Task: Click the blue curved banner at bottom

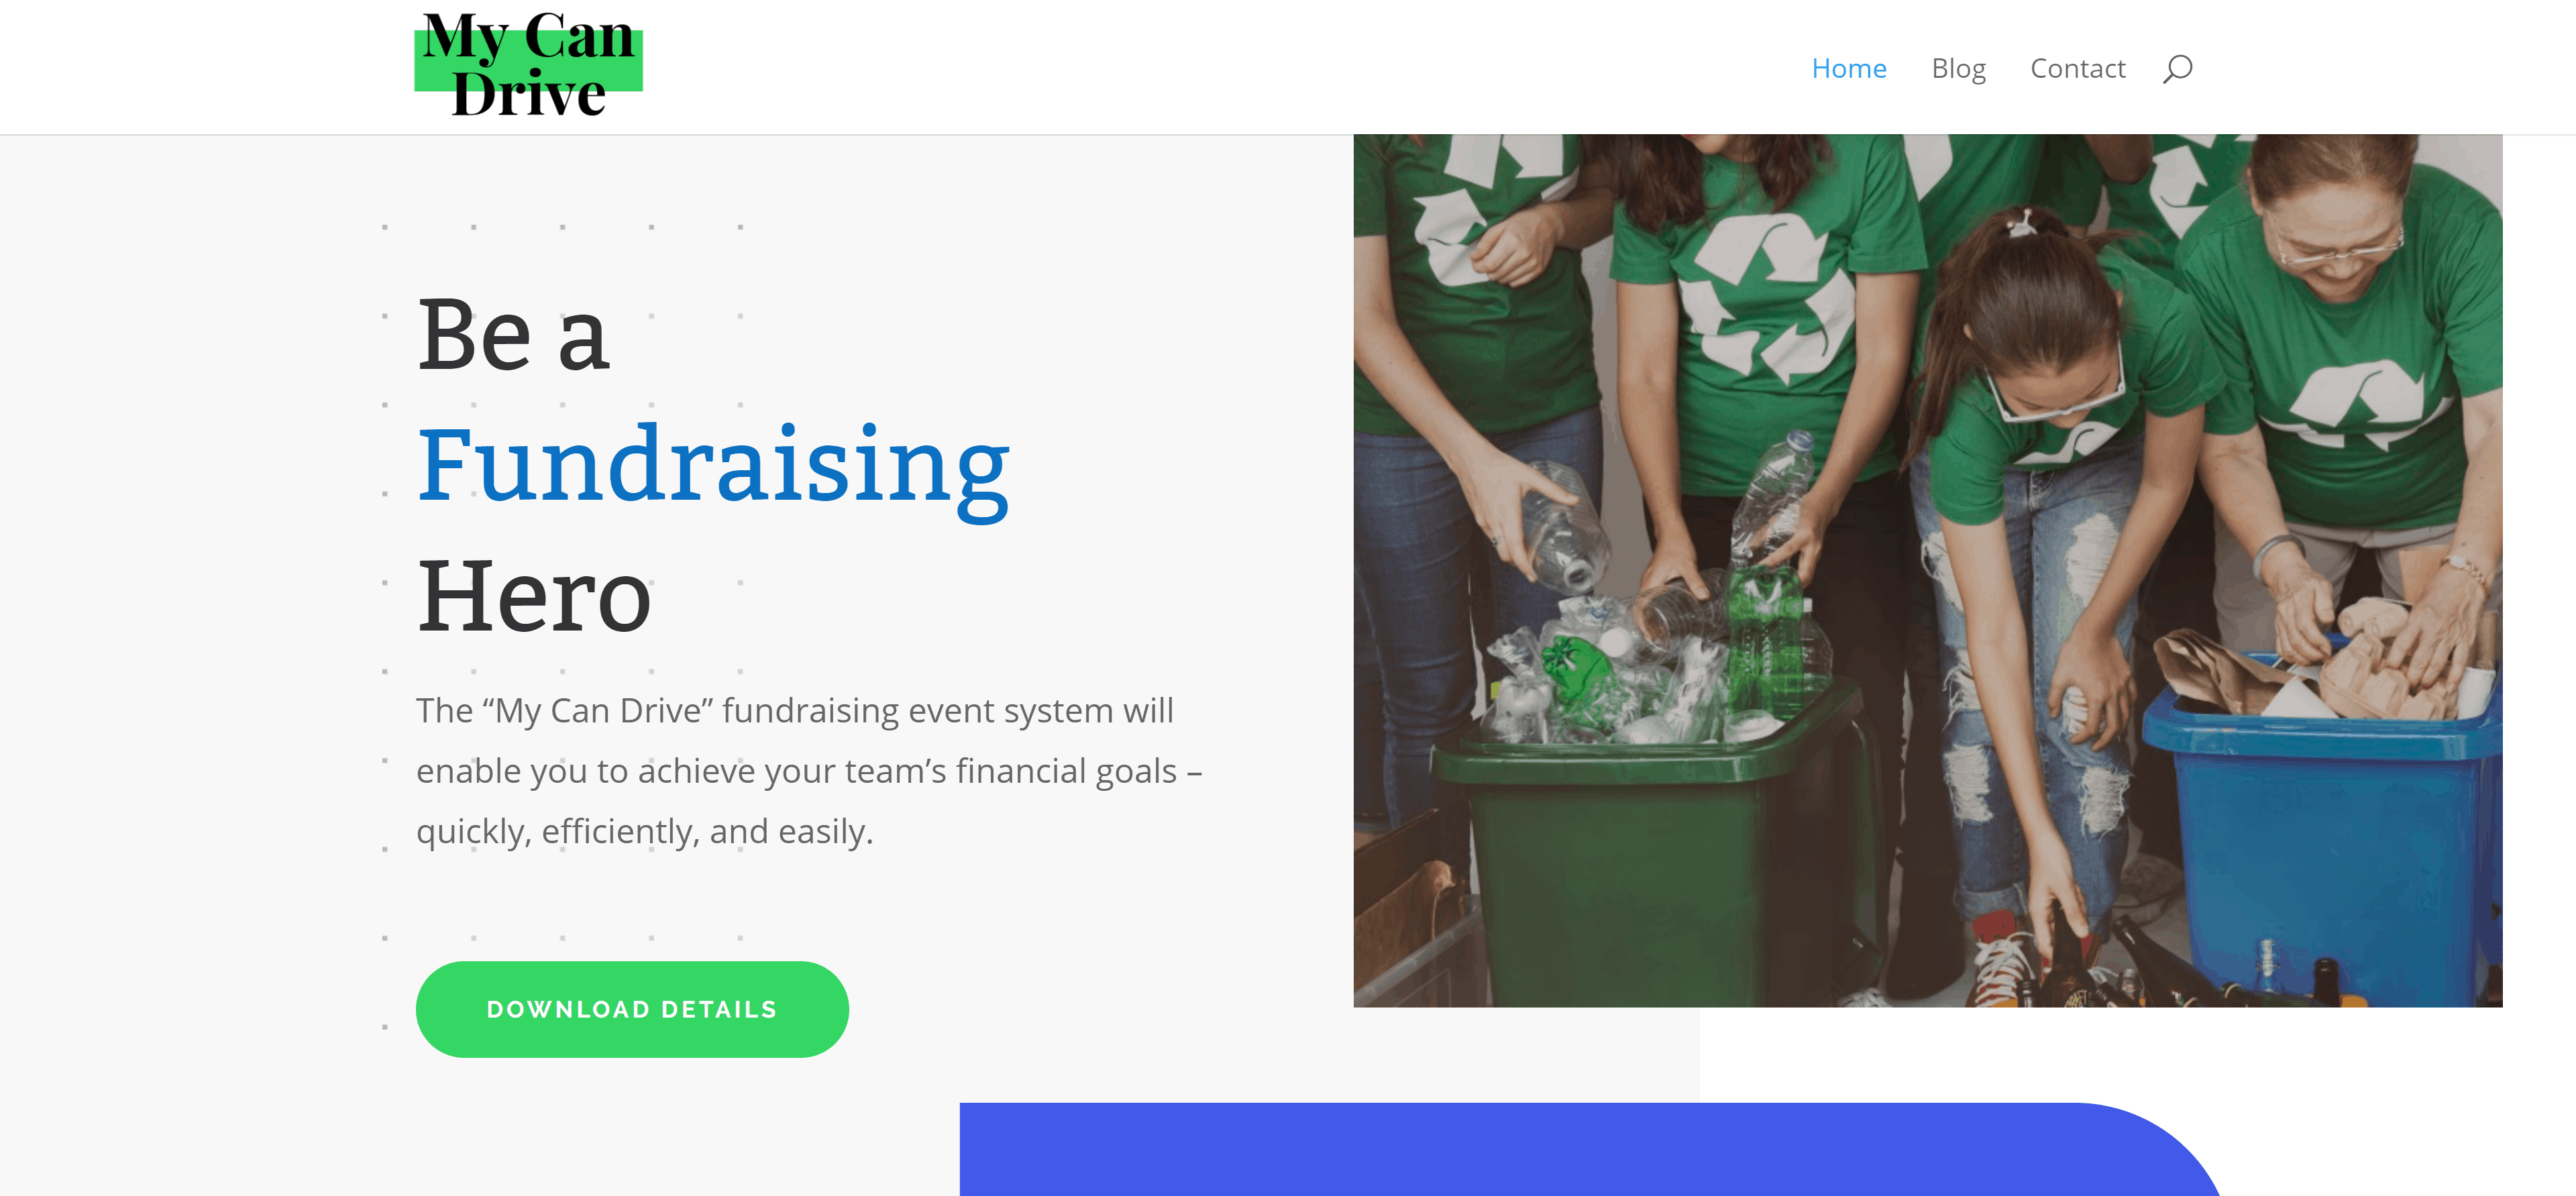Action: pyautogui.click(x=1590, y=1149)
